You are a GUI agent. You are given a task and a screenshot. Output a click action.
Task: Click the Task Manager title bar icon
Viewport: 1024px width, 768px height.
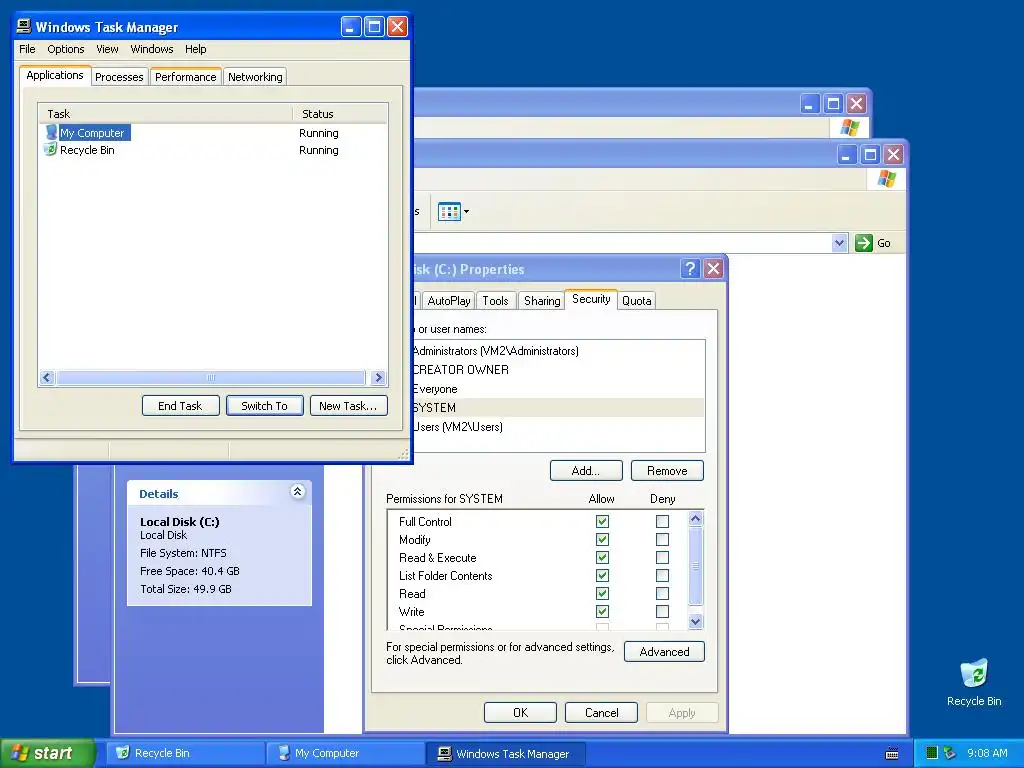click(x=24, y=26)
